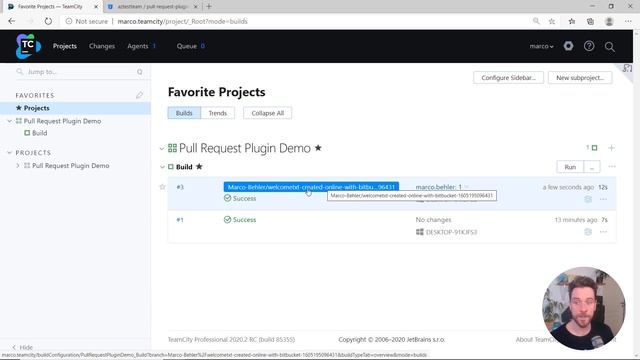The image size is (640, 360).
Task: Open the Agents page
Action: coord(138,46)
